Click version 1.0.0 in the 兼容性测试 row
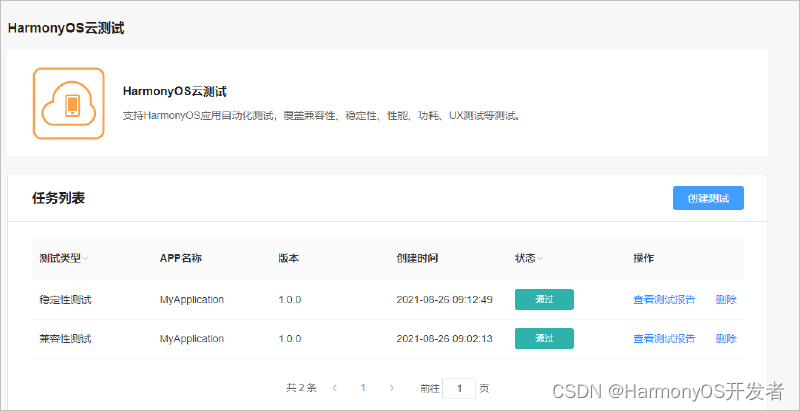 point(290,339)
